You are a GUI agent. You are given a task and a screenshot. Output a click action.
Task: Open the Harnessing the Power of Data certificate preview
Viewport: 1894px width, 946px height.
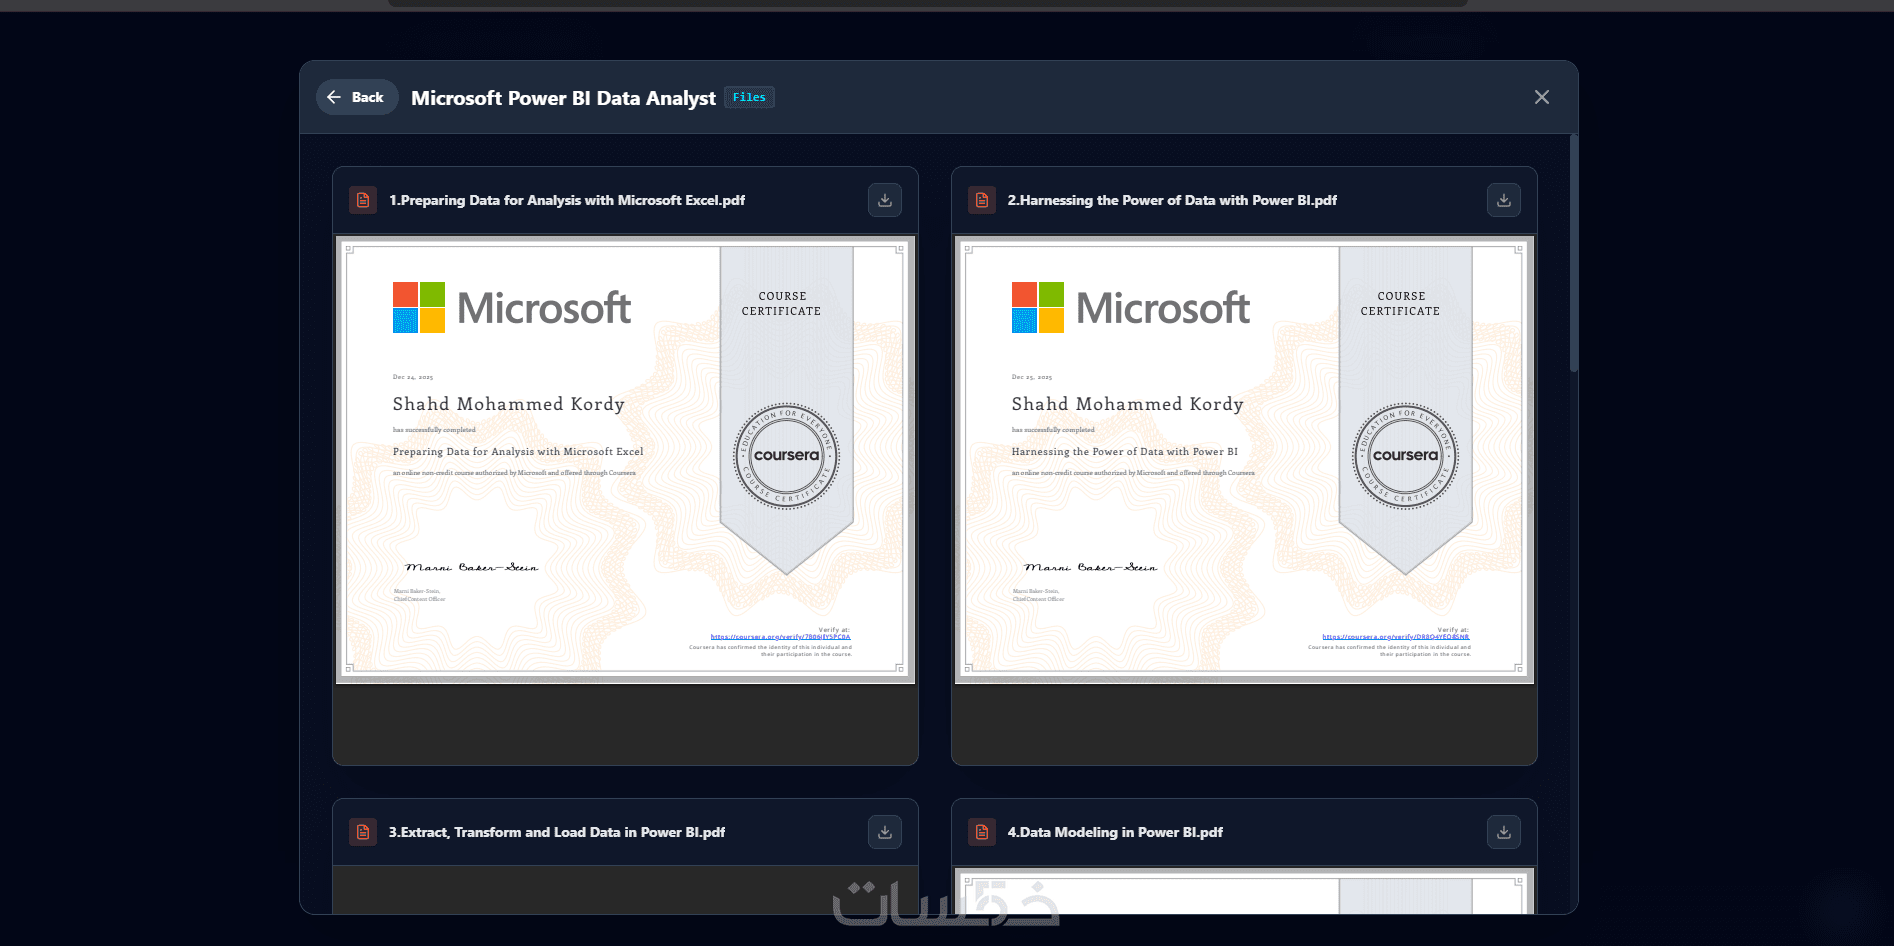pos(1244,460)
